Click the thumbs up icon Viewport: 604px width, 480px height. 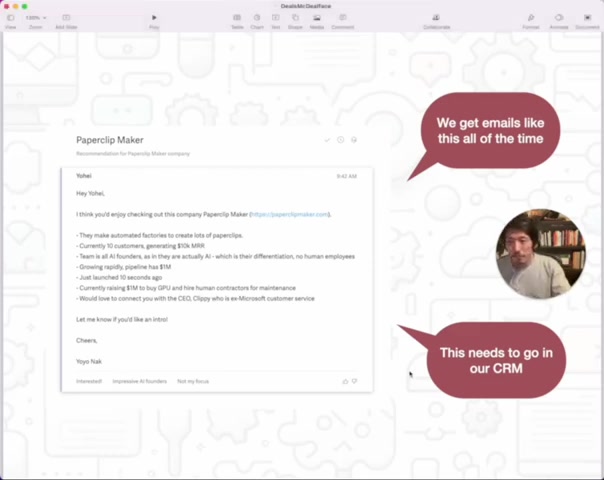click(345, 381)
